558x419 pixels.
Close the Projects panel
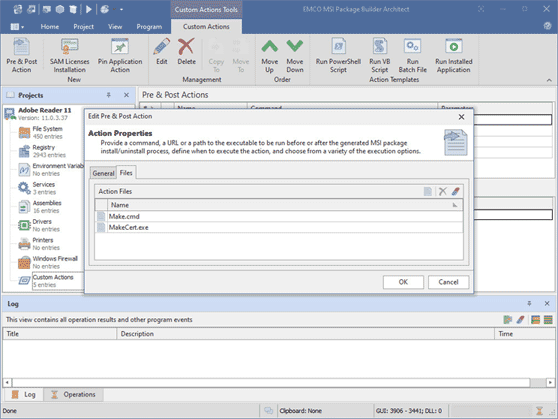[126, 95]
